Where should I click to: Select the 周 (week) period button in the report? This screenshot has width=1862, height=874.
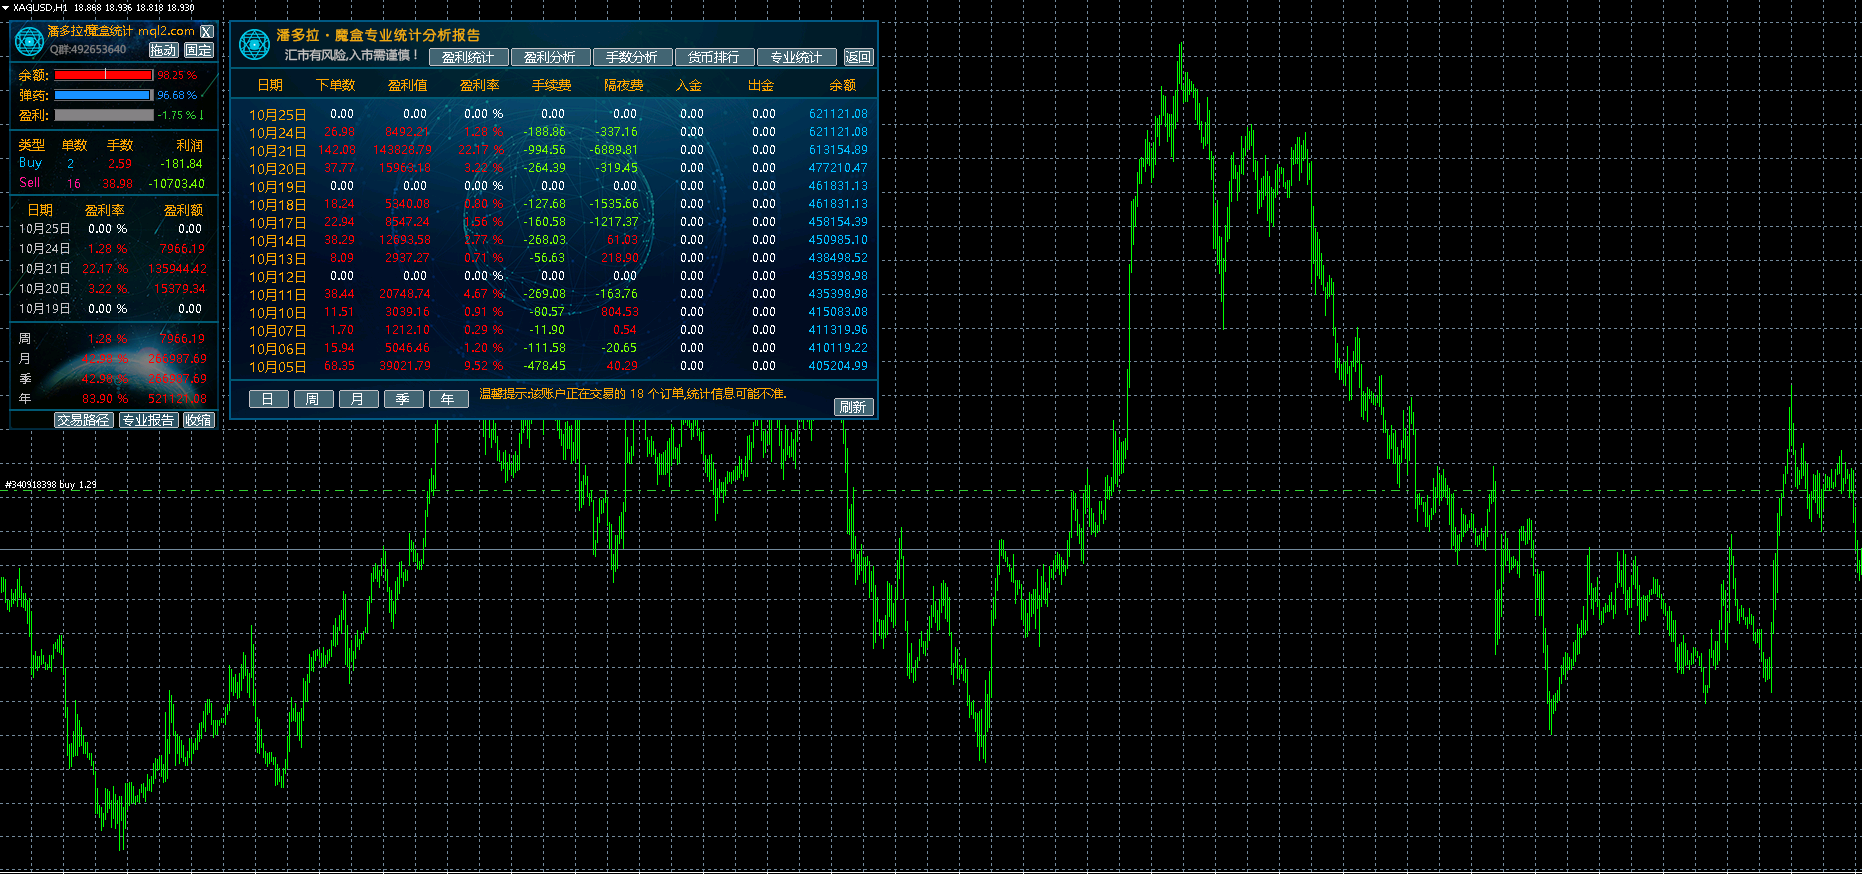(x=313, y=399)
